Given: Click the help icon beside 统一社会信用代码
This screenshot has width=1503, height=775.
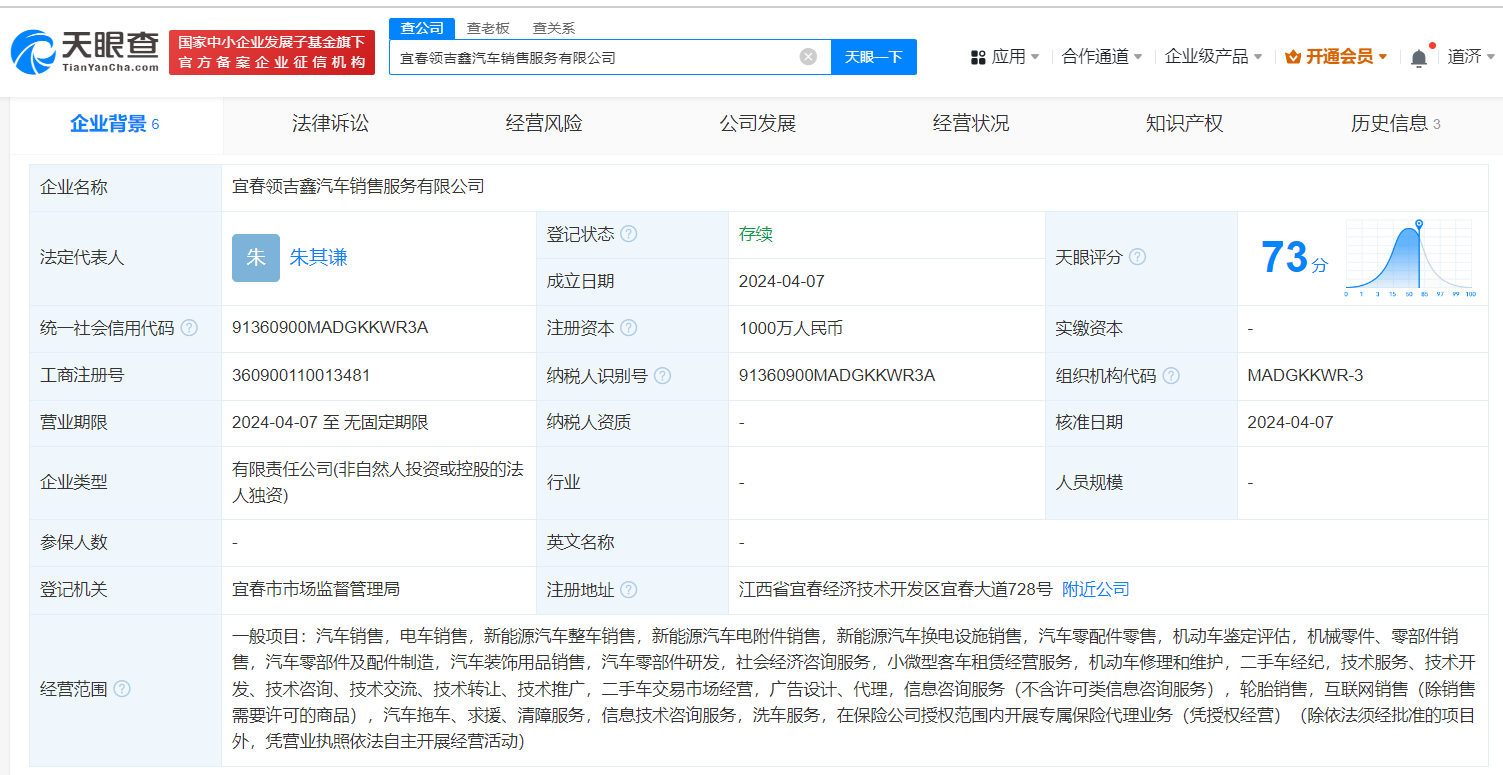Looking at the screenshot, I should (x=189, y=328).
